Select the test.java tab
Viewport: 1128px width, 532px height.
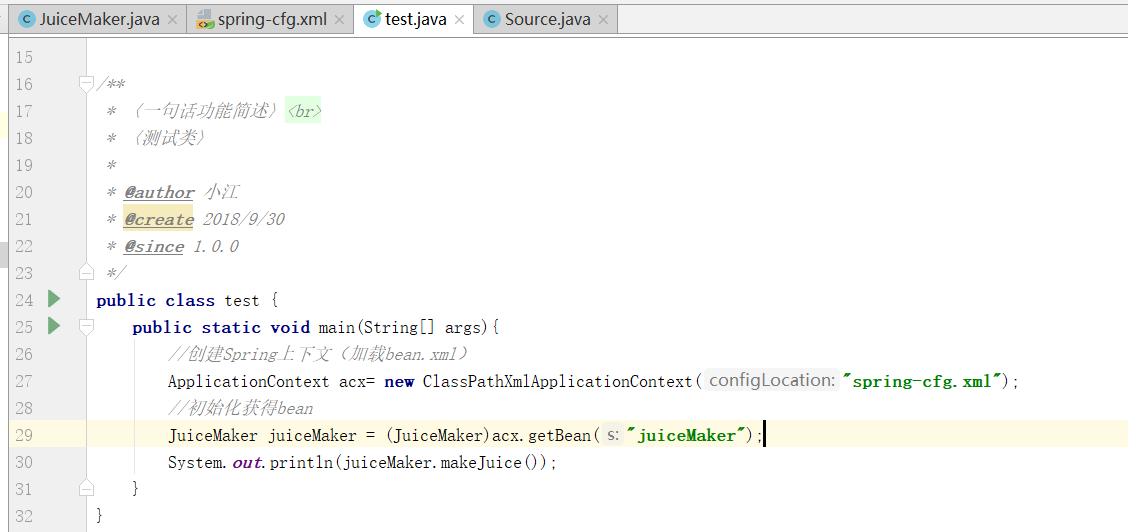tap(414, 19)
